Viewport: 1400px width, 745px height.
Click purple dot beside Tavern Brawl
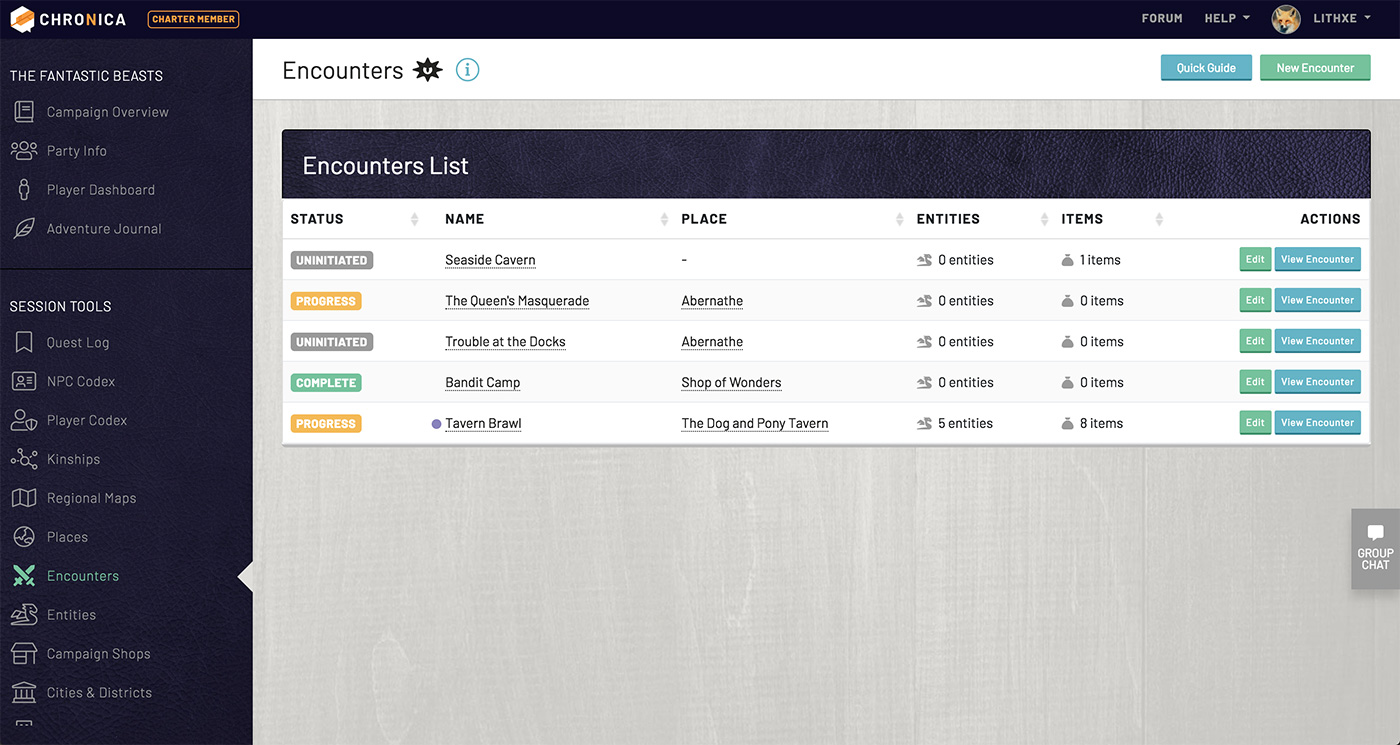tap(436, 424)
